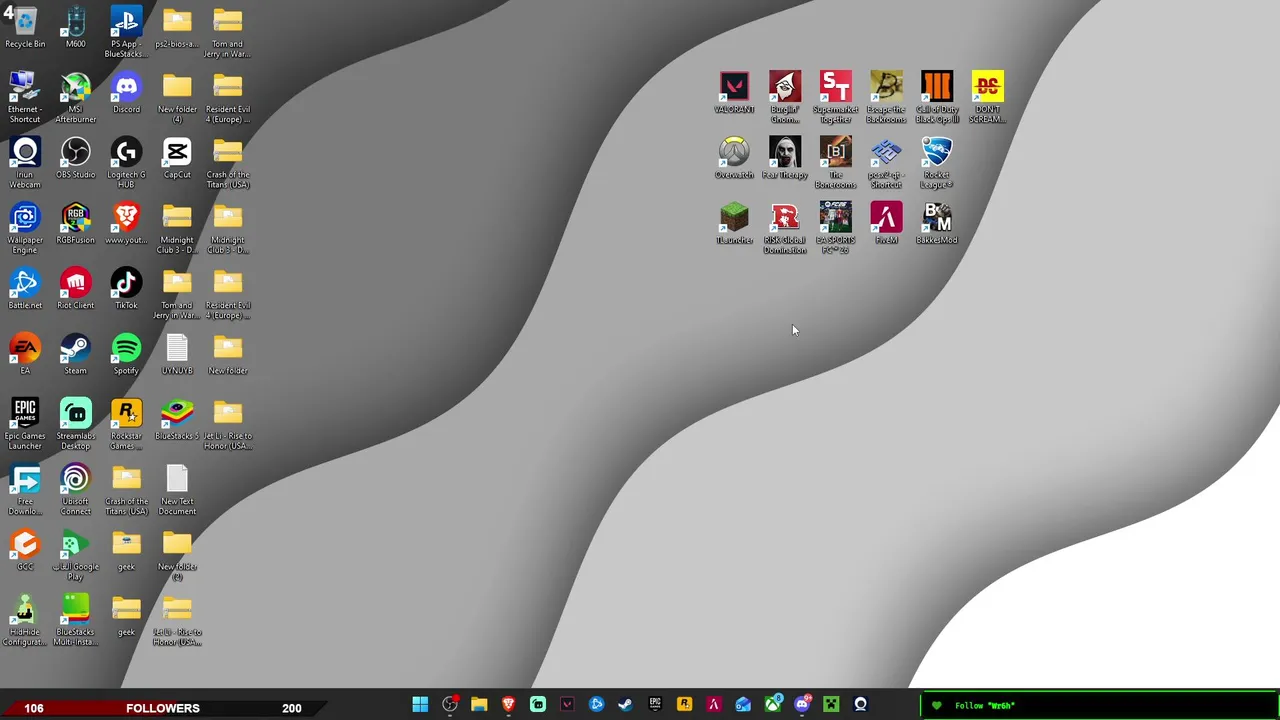Image resolution: width=1280 pixels, height=720 pixels.
Task: Open the M600 mouse software shortcut
Action: (x=75, y=28)
